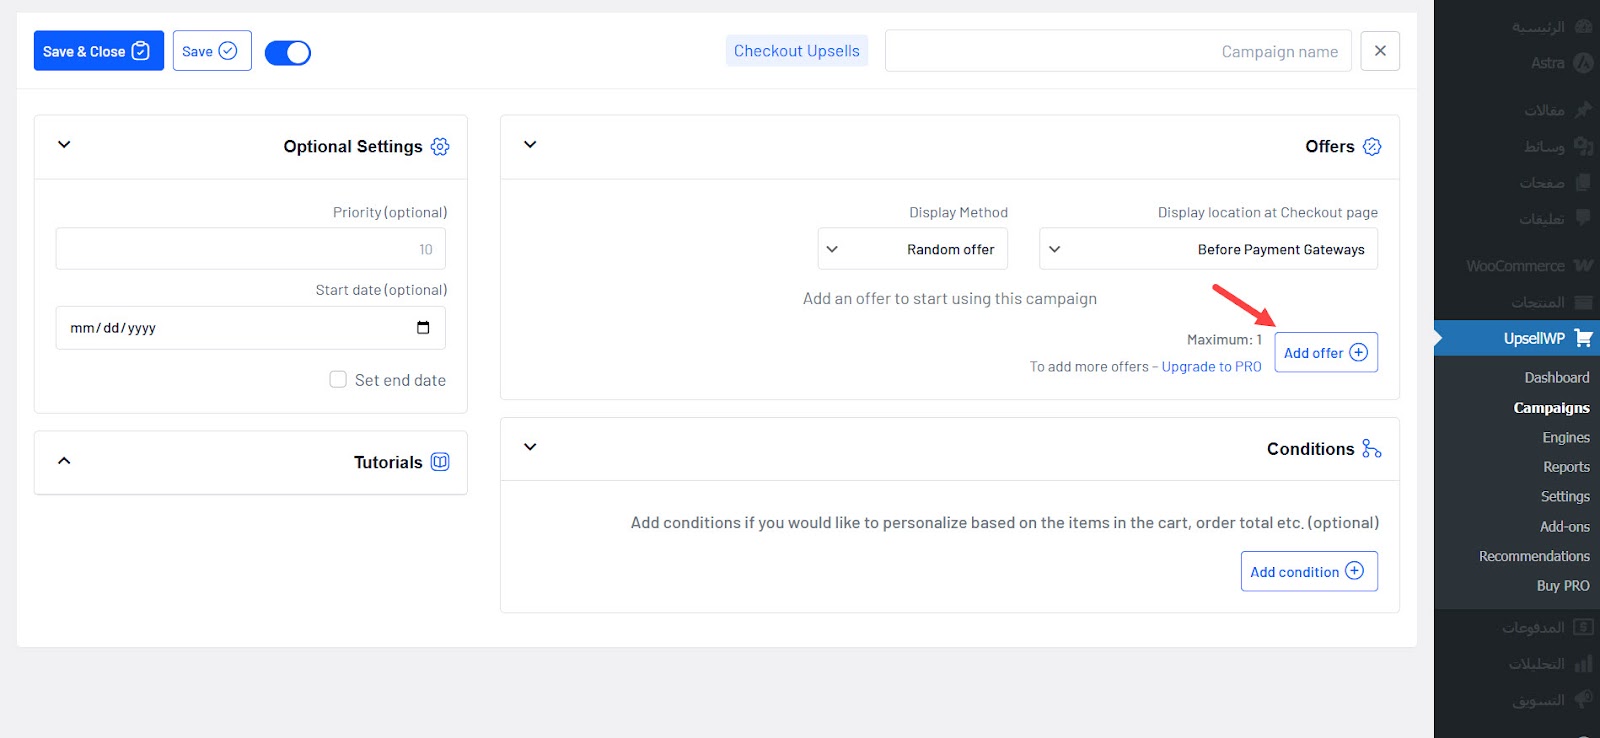Open the start date calendar picker icon
1600x738 pixels.
423,328
